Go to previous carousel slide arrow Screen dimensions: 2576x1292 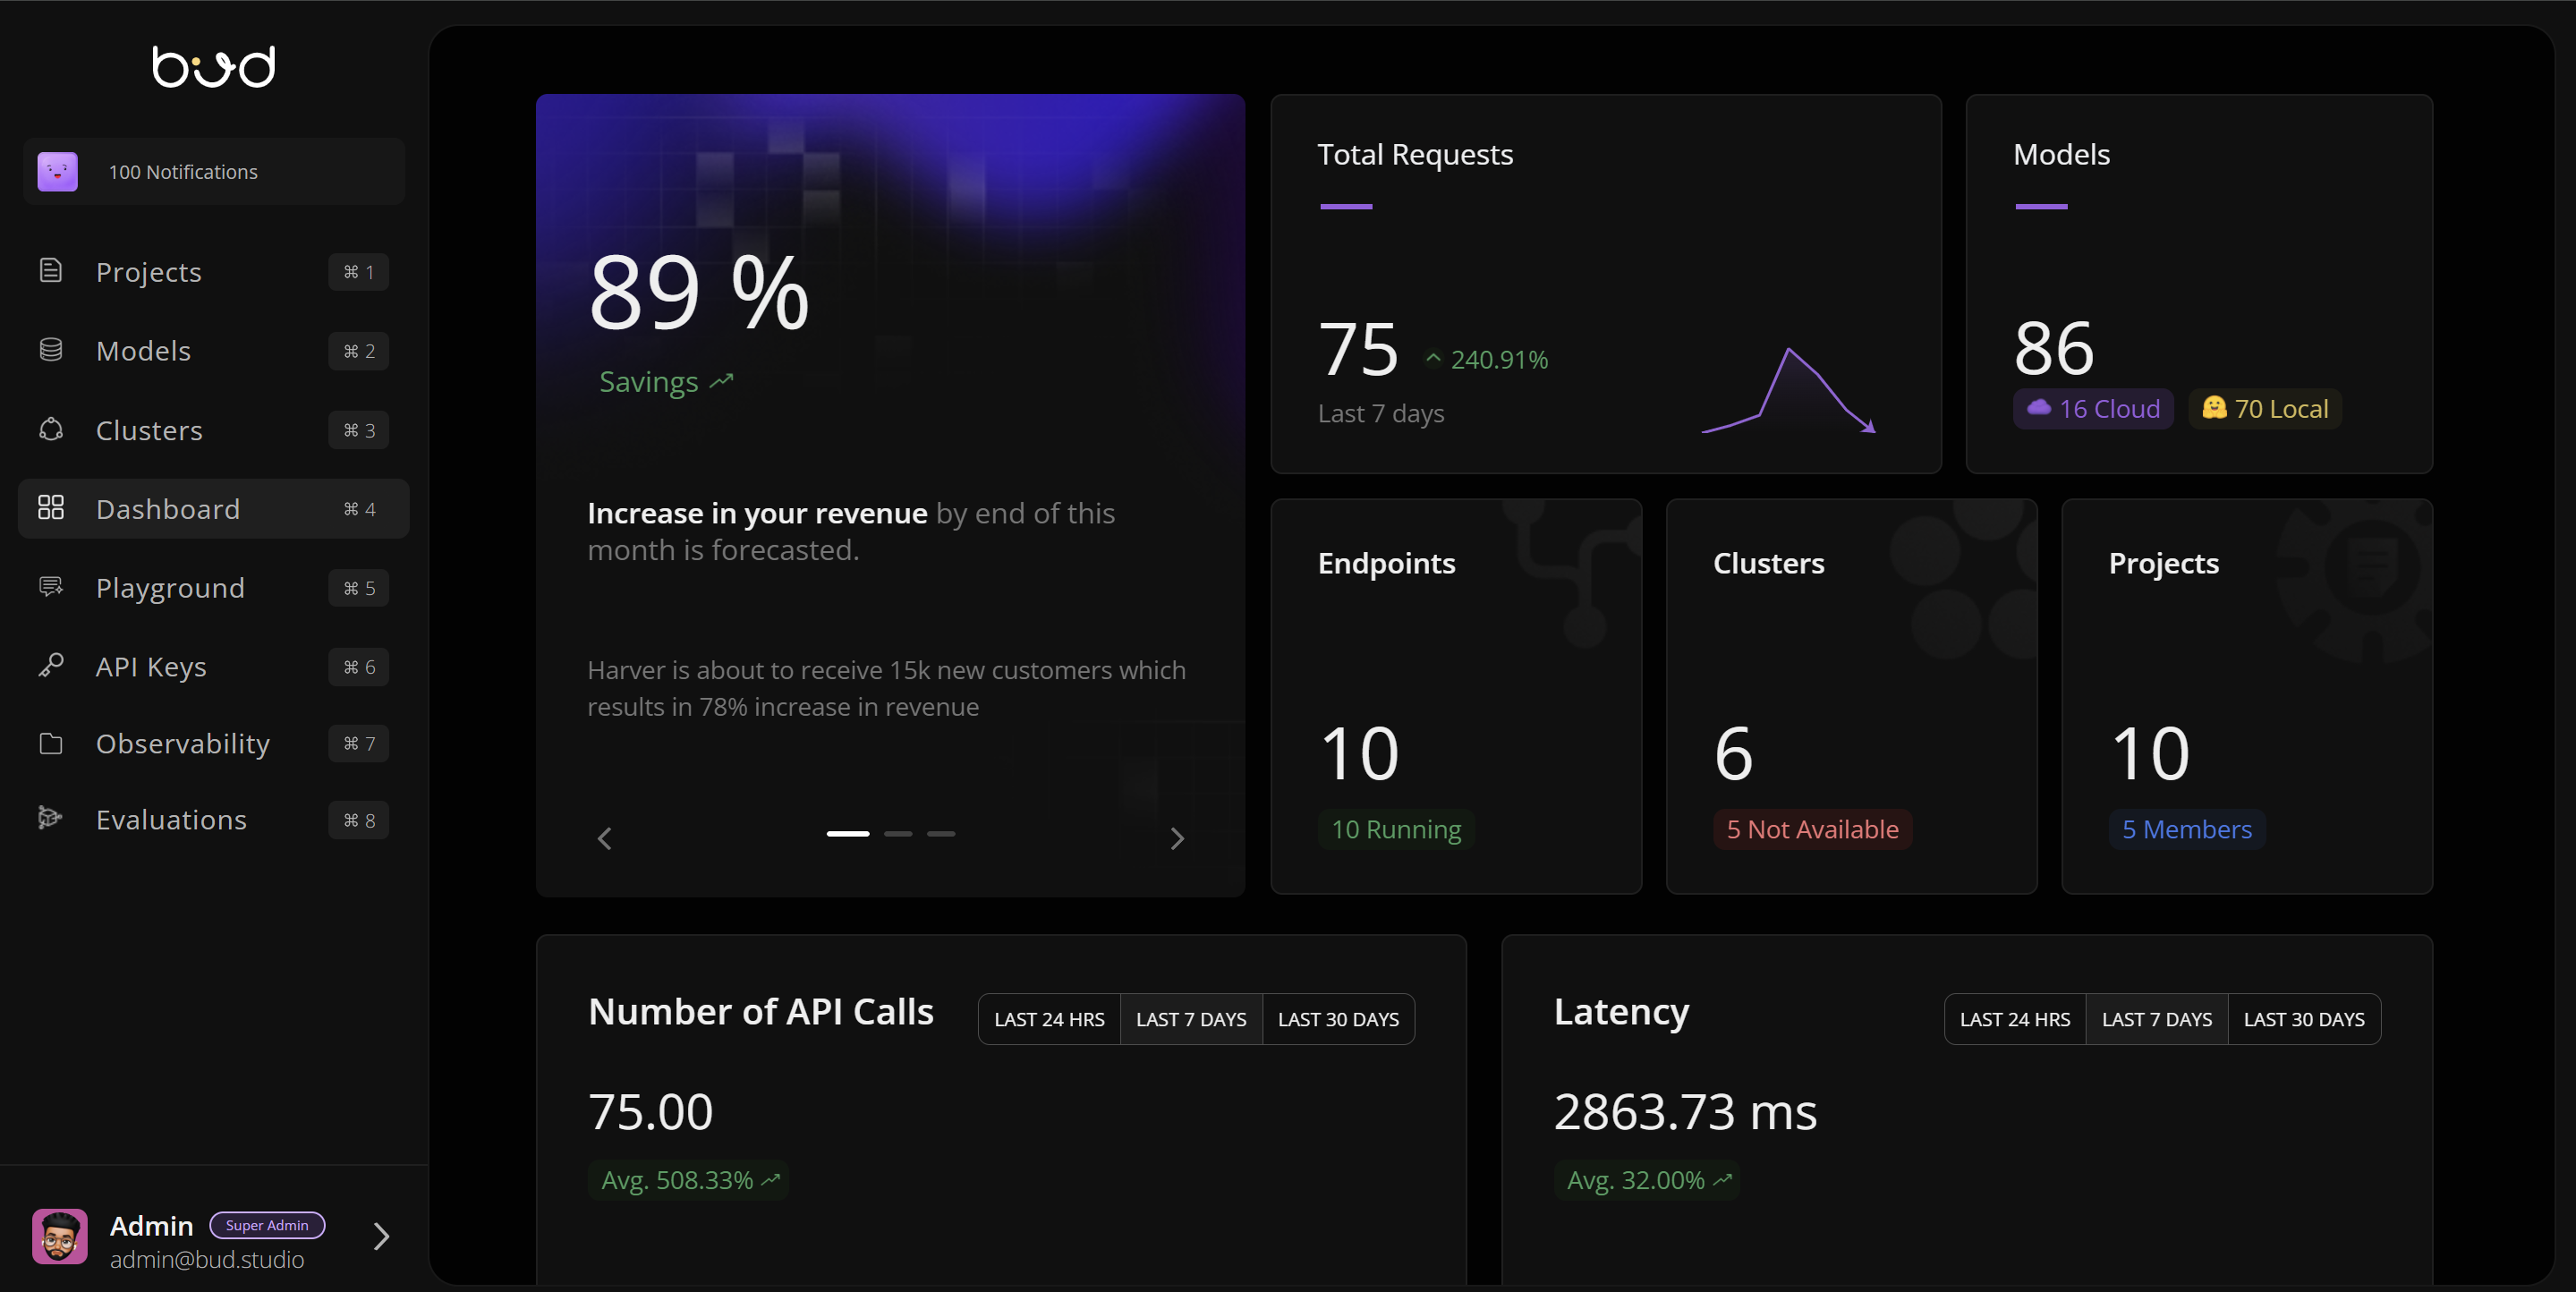tap(604, 838)
